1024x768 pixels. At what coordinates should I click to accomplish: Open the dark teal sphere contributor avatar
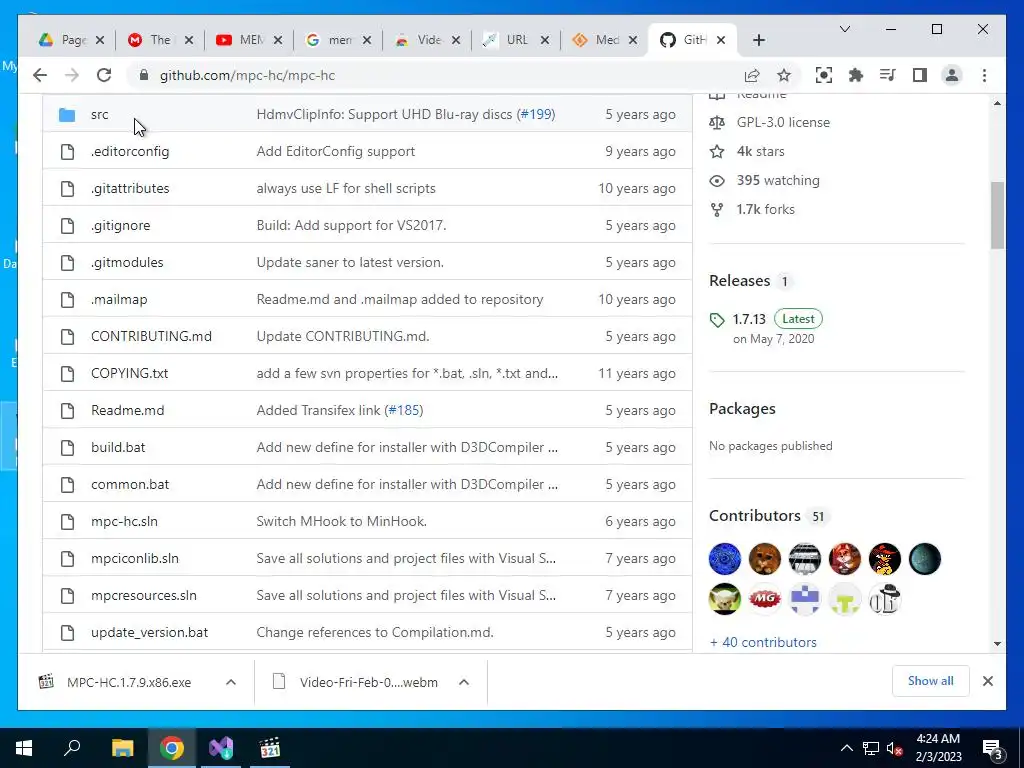coord(925,559)
